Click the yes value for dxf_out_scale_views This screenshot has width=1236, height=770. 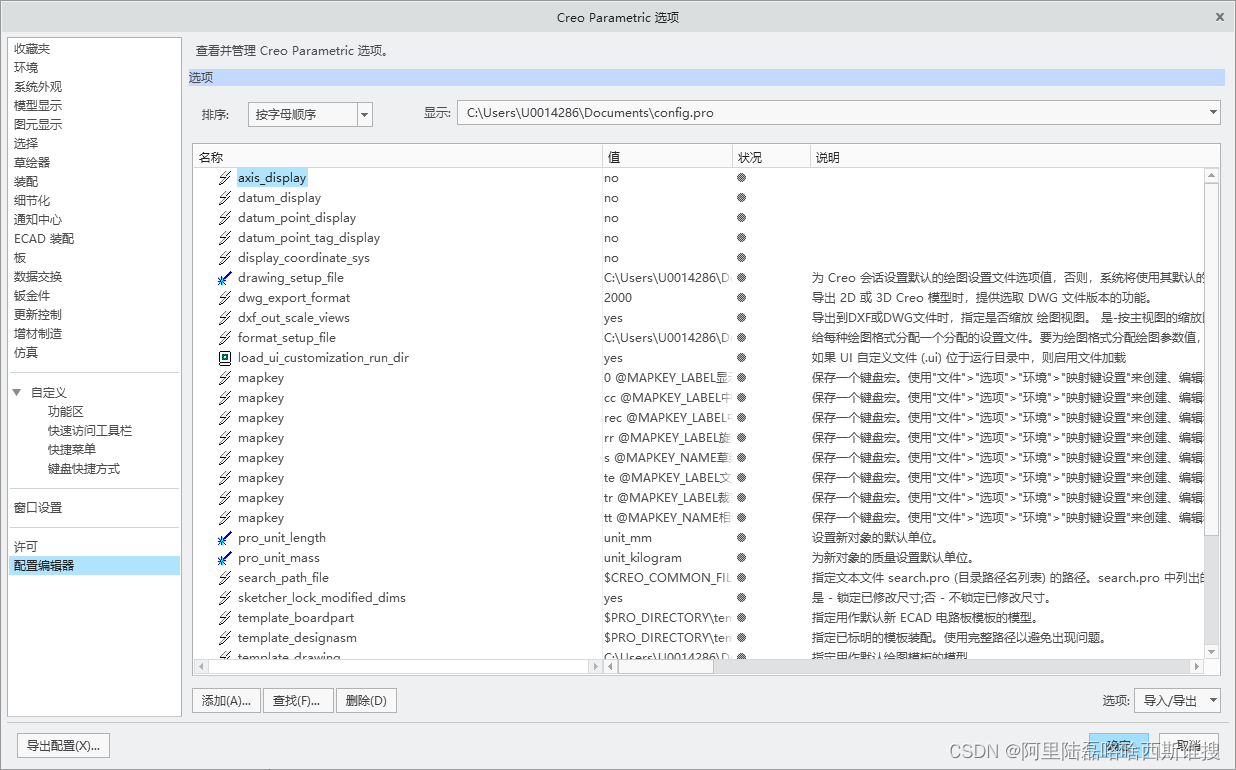click(x=613, y=318)
